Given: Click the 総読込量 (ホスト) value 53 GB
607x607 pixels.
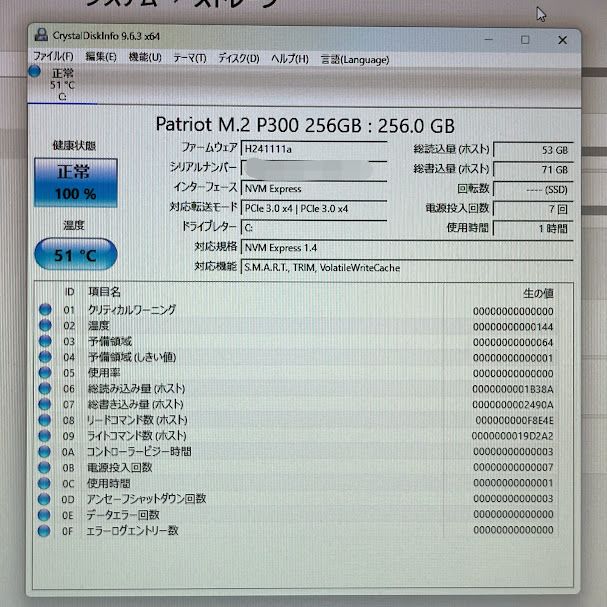Looking at the screenshot, I should coord(533,150).
